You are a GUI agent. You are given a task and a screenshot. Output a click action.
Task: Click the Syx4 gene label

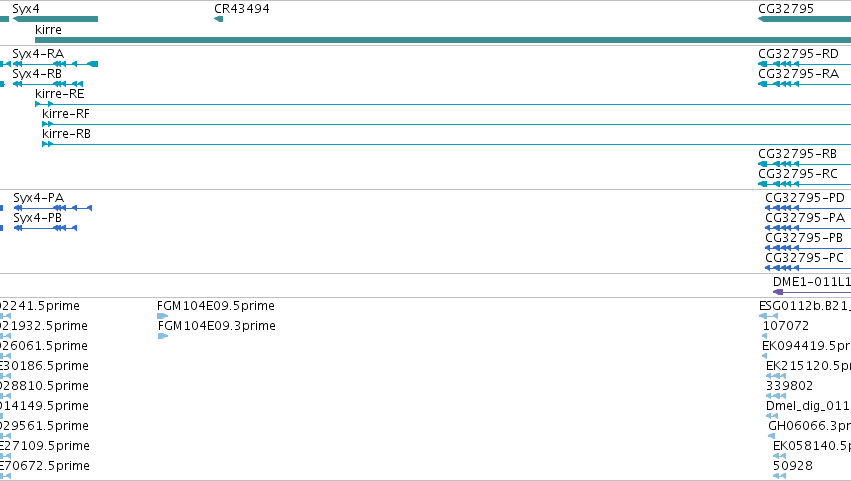26,9
